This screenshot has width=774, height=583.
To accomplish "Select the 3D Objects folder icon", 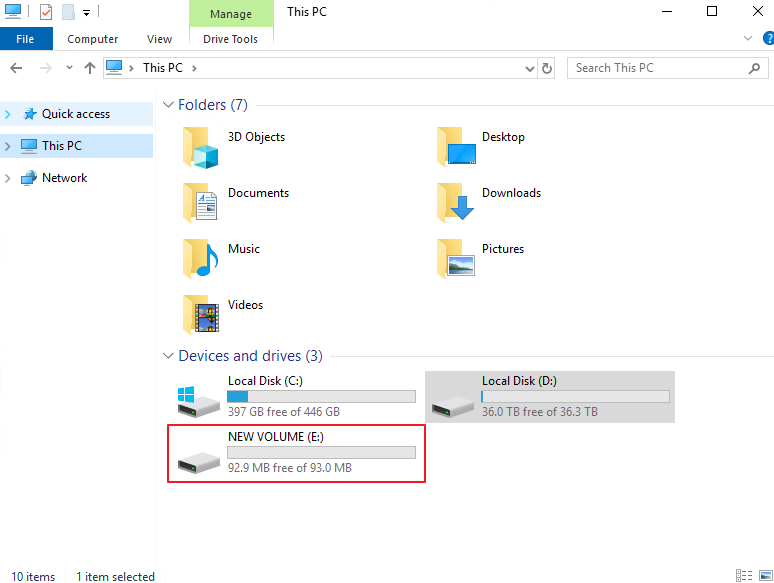I will (200, 148).
